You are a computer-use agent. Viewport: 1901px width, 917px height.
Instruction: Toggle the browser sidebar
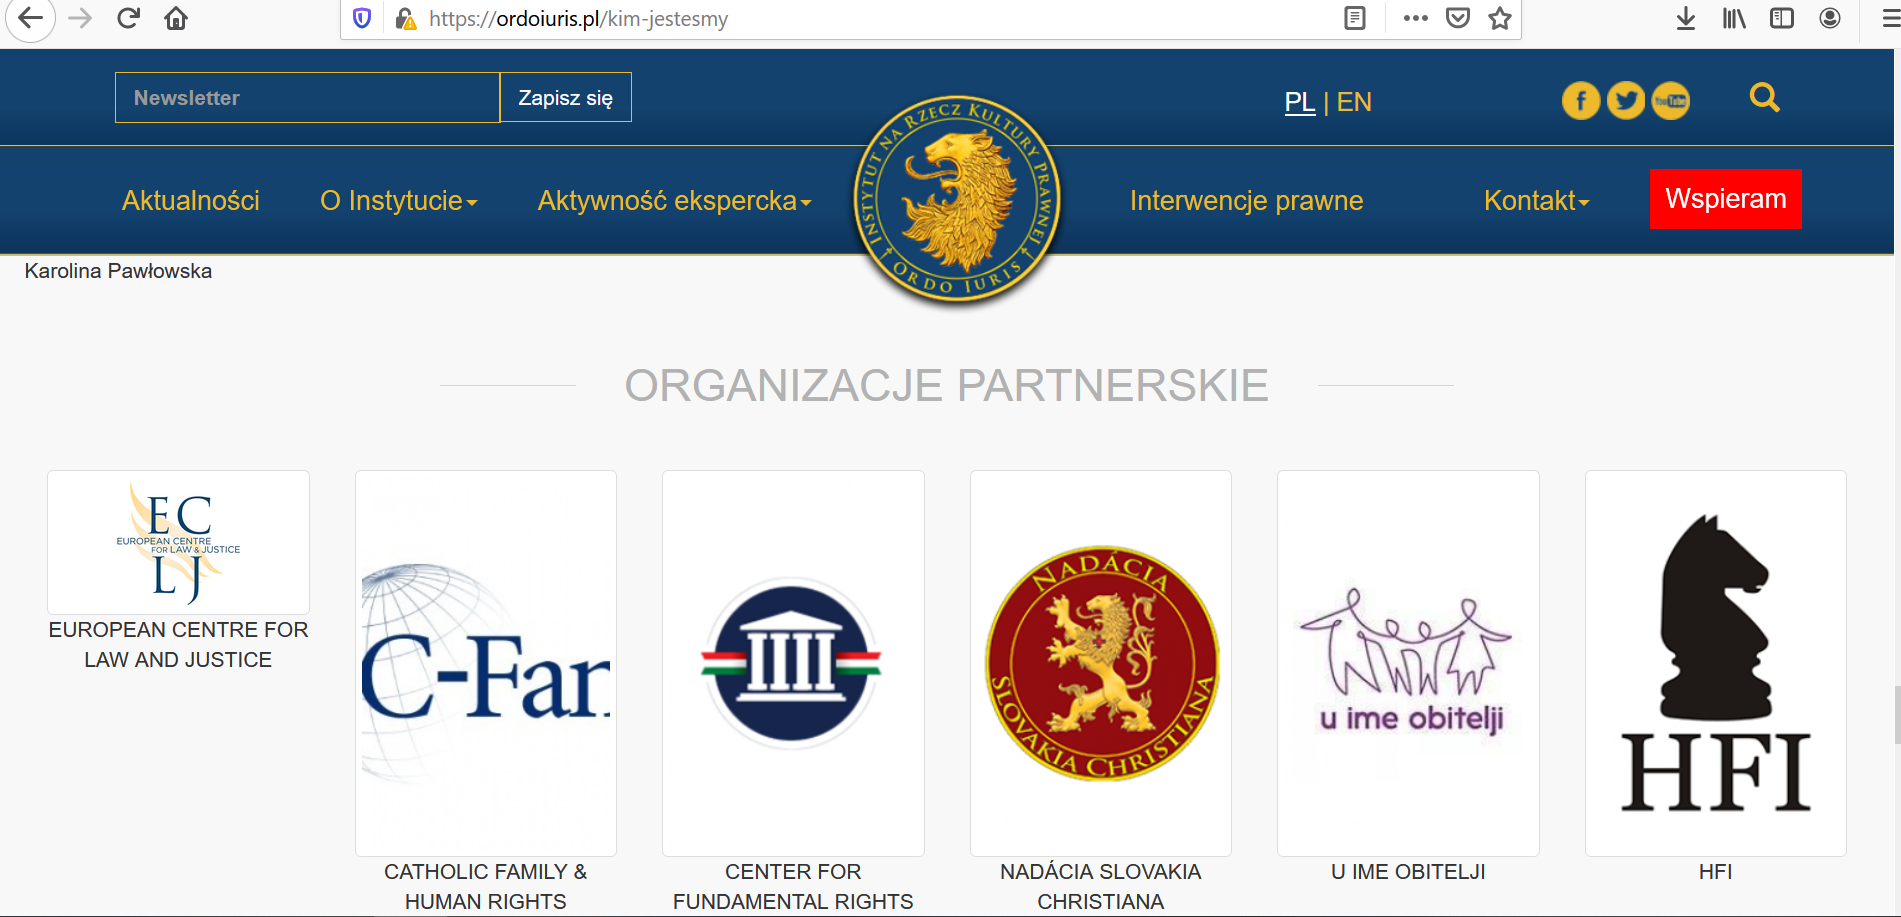coord(1782,19)
